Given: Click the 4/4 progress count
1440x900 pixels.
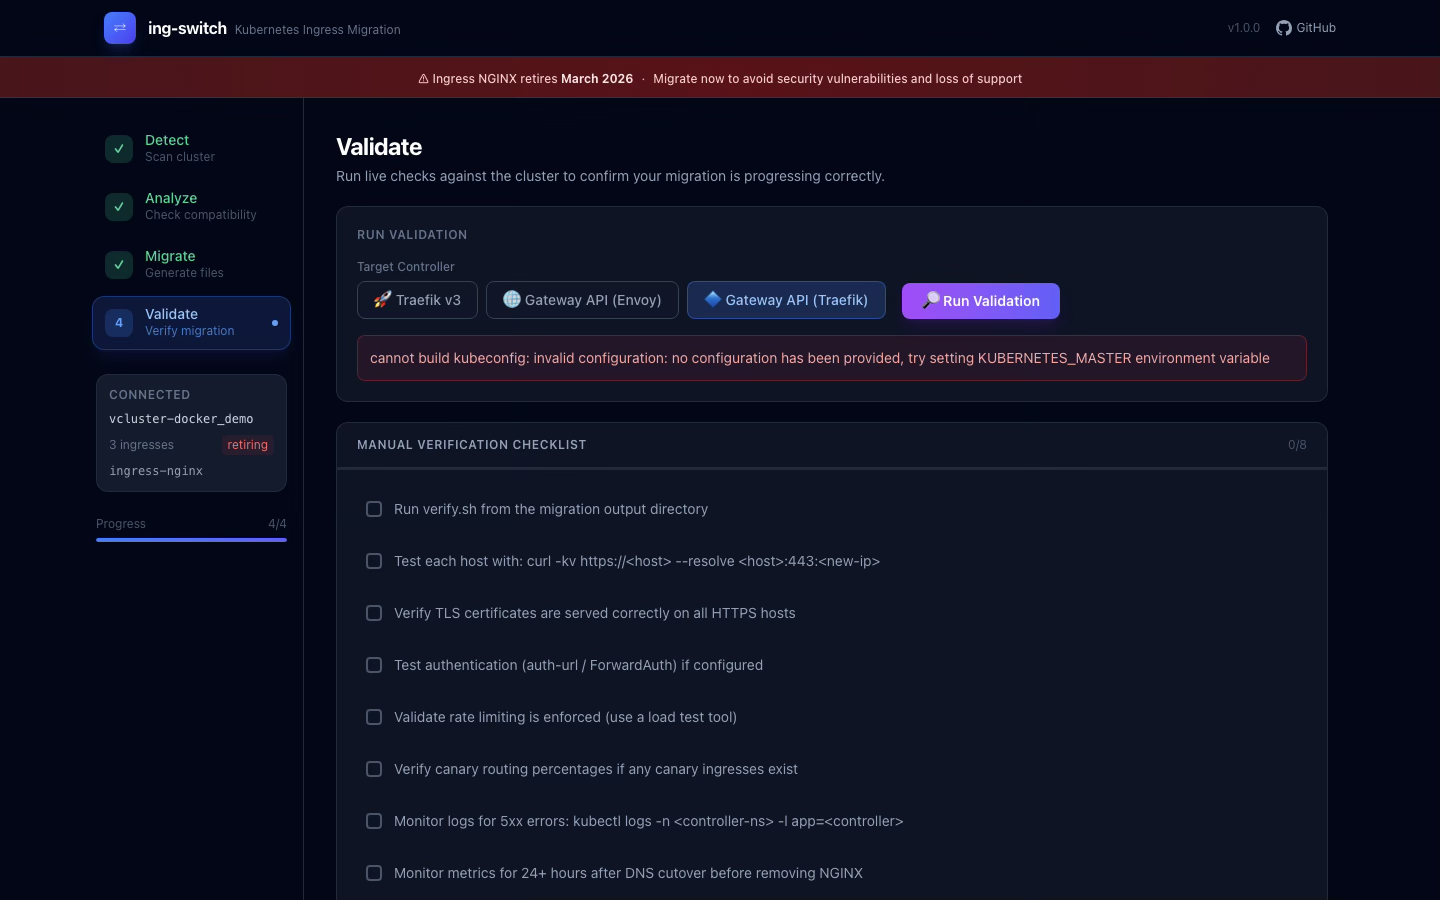Looking at the screenshot, I should click(277, 524).
